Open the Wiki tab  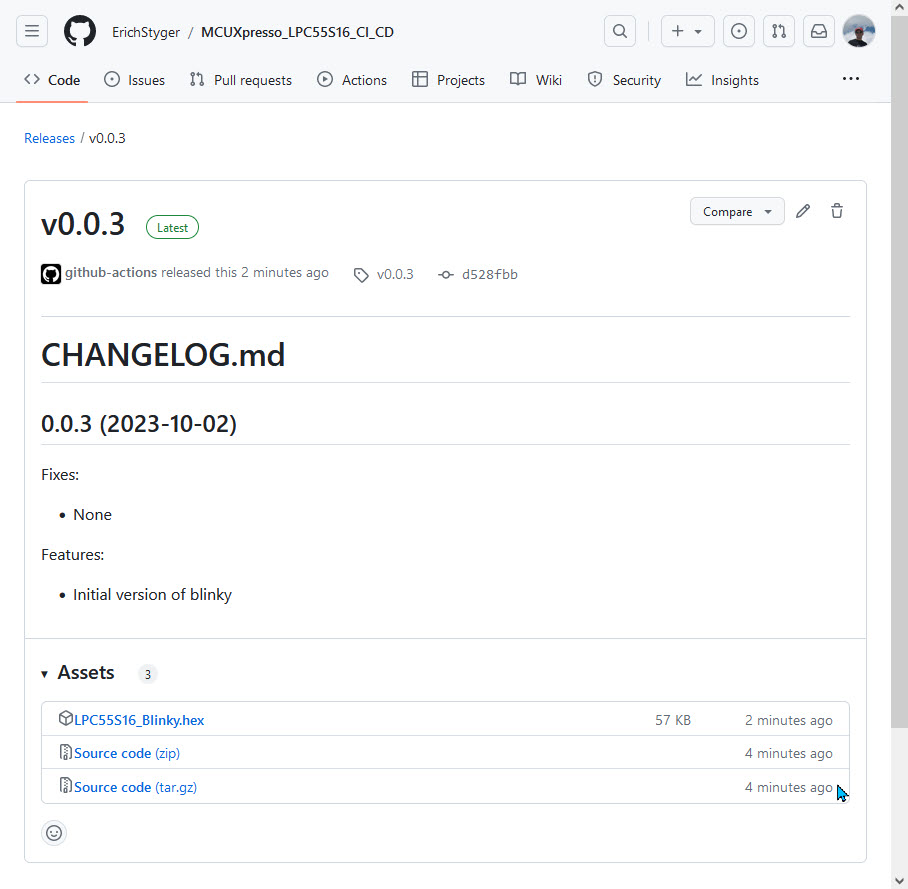pos(536,80)
